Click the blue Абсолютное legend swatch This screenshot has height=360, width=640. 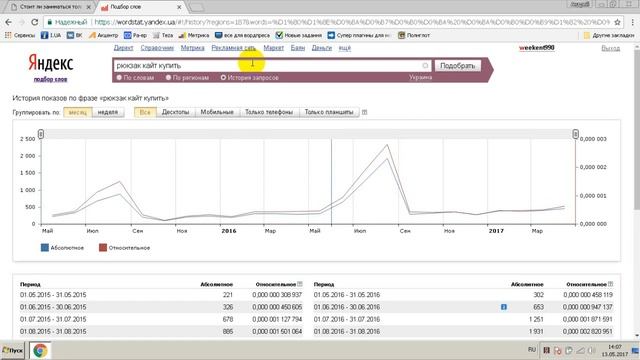click(x=45, y=248)
